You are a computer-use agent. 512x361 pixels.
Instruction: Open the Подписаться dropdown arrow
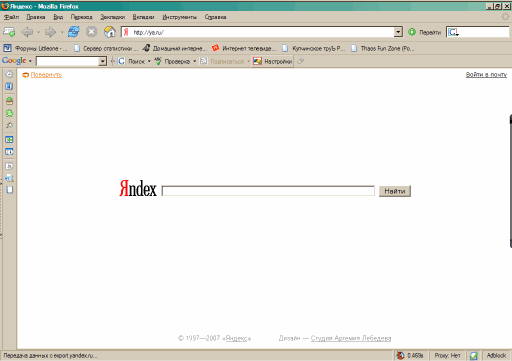click(x=248, y=61)
